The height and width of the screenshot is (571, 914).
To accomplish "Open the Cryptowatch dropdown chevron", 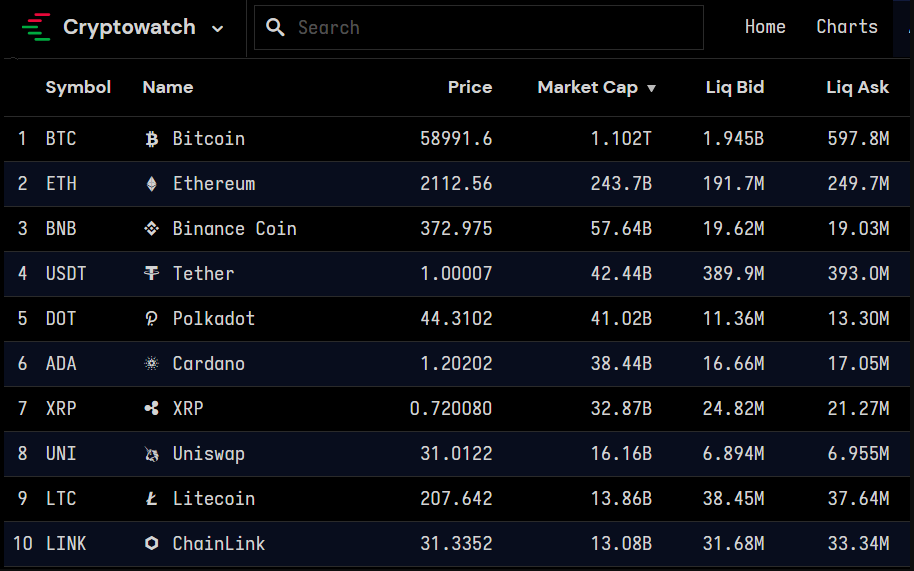I will [x=217, y=29].
